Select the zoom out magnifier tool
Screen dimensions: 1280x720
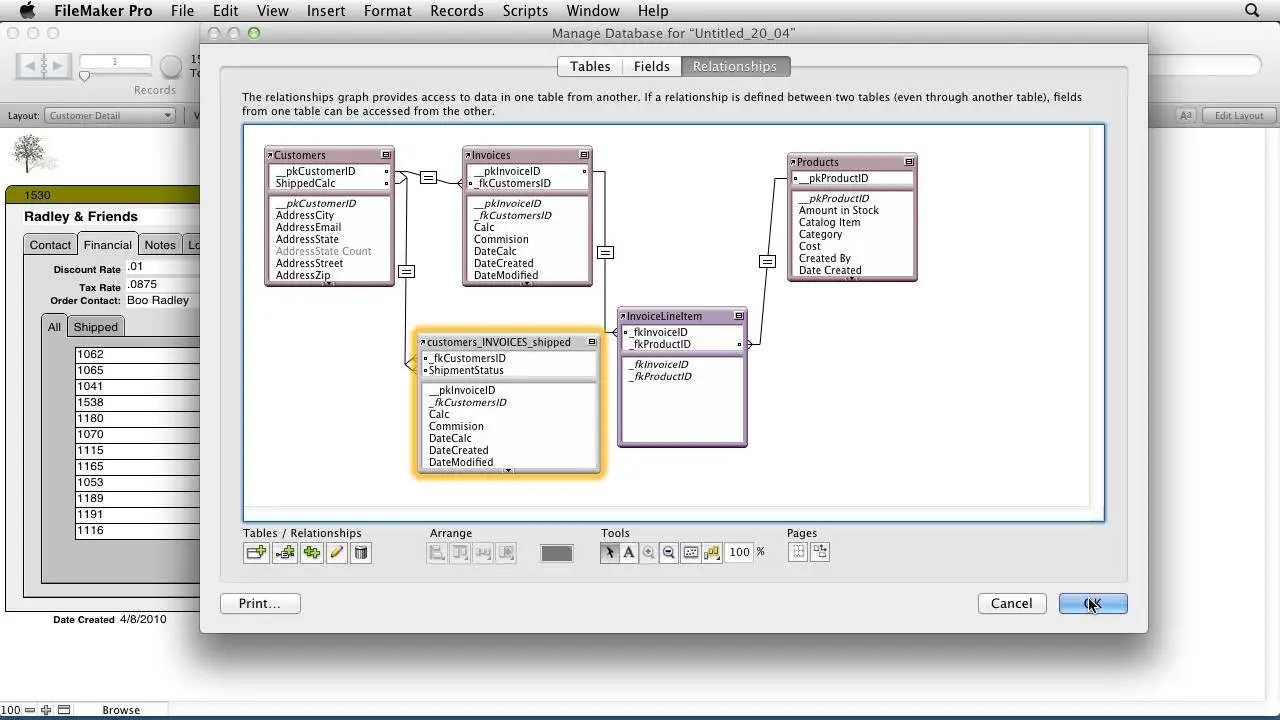(669, 552)
